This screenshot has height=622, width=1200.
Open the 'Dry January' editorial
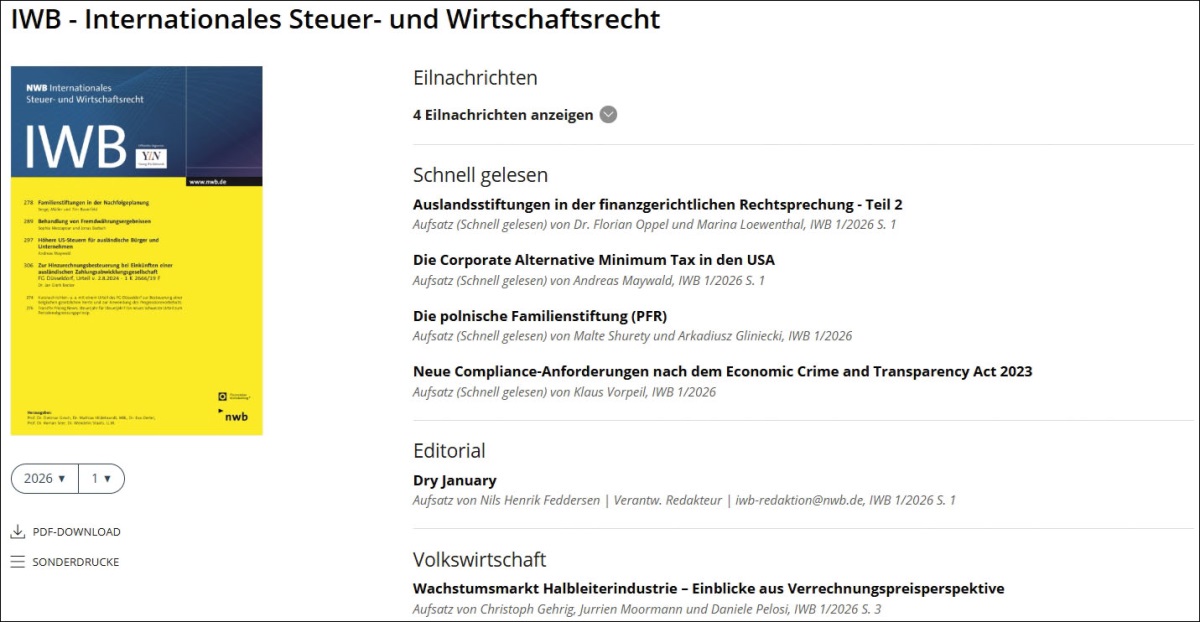[x=454, y=480]
